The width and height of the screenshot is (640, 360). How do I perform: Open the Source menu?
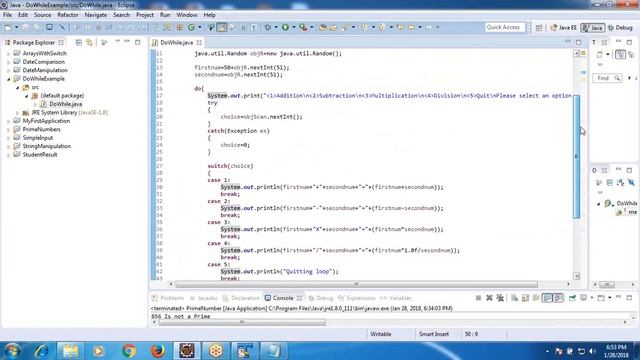(x=42, y=15)
